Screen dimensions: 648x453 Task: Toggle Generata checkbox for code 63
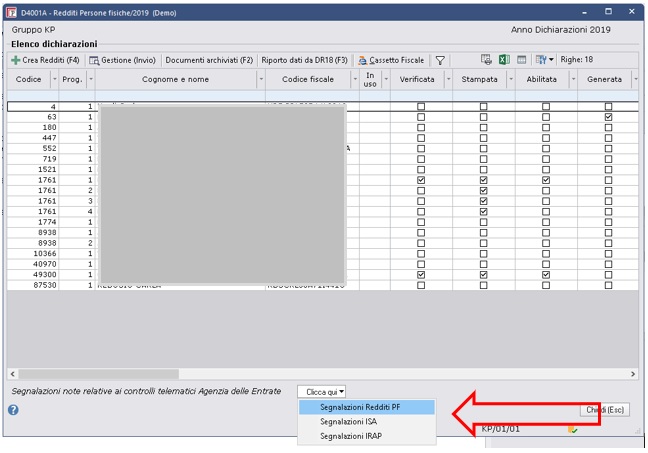coord(608,117)
